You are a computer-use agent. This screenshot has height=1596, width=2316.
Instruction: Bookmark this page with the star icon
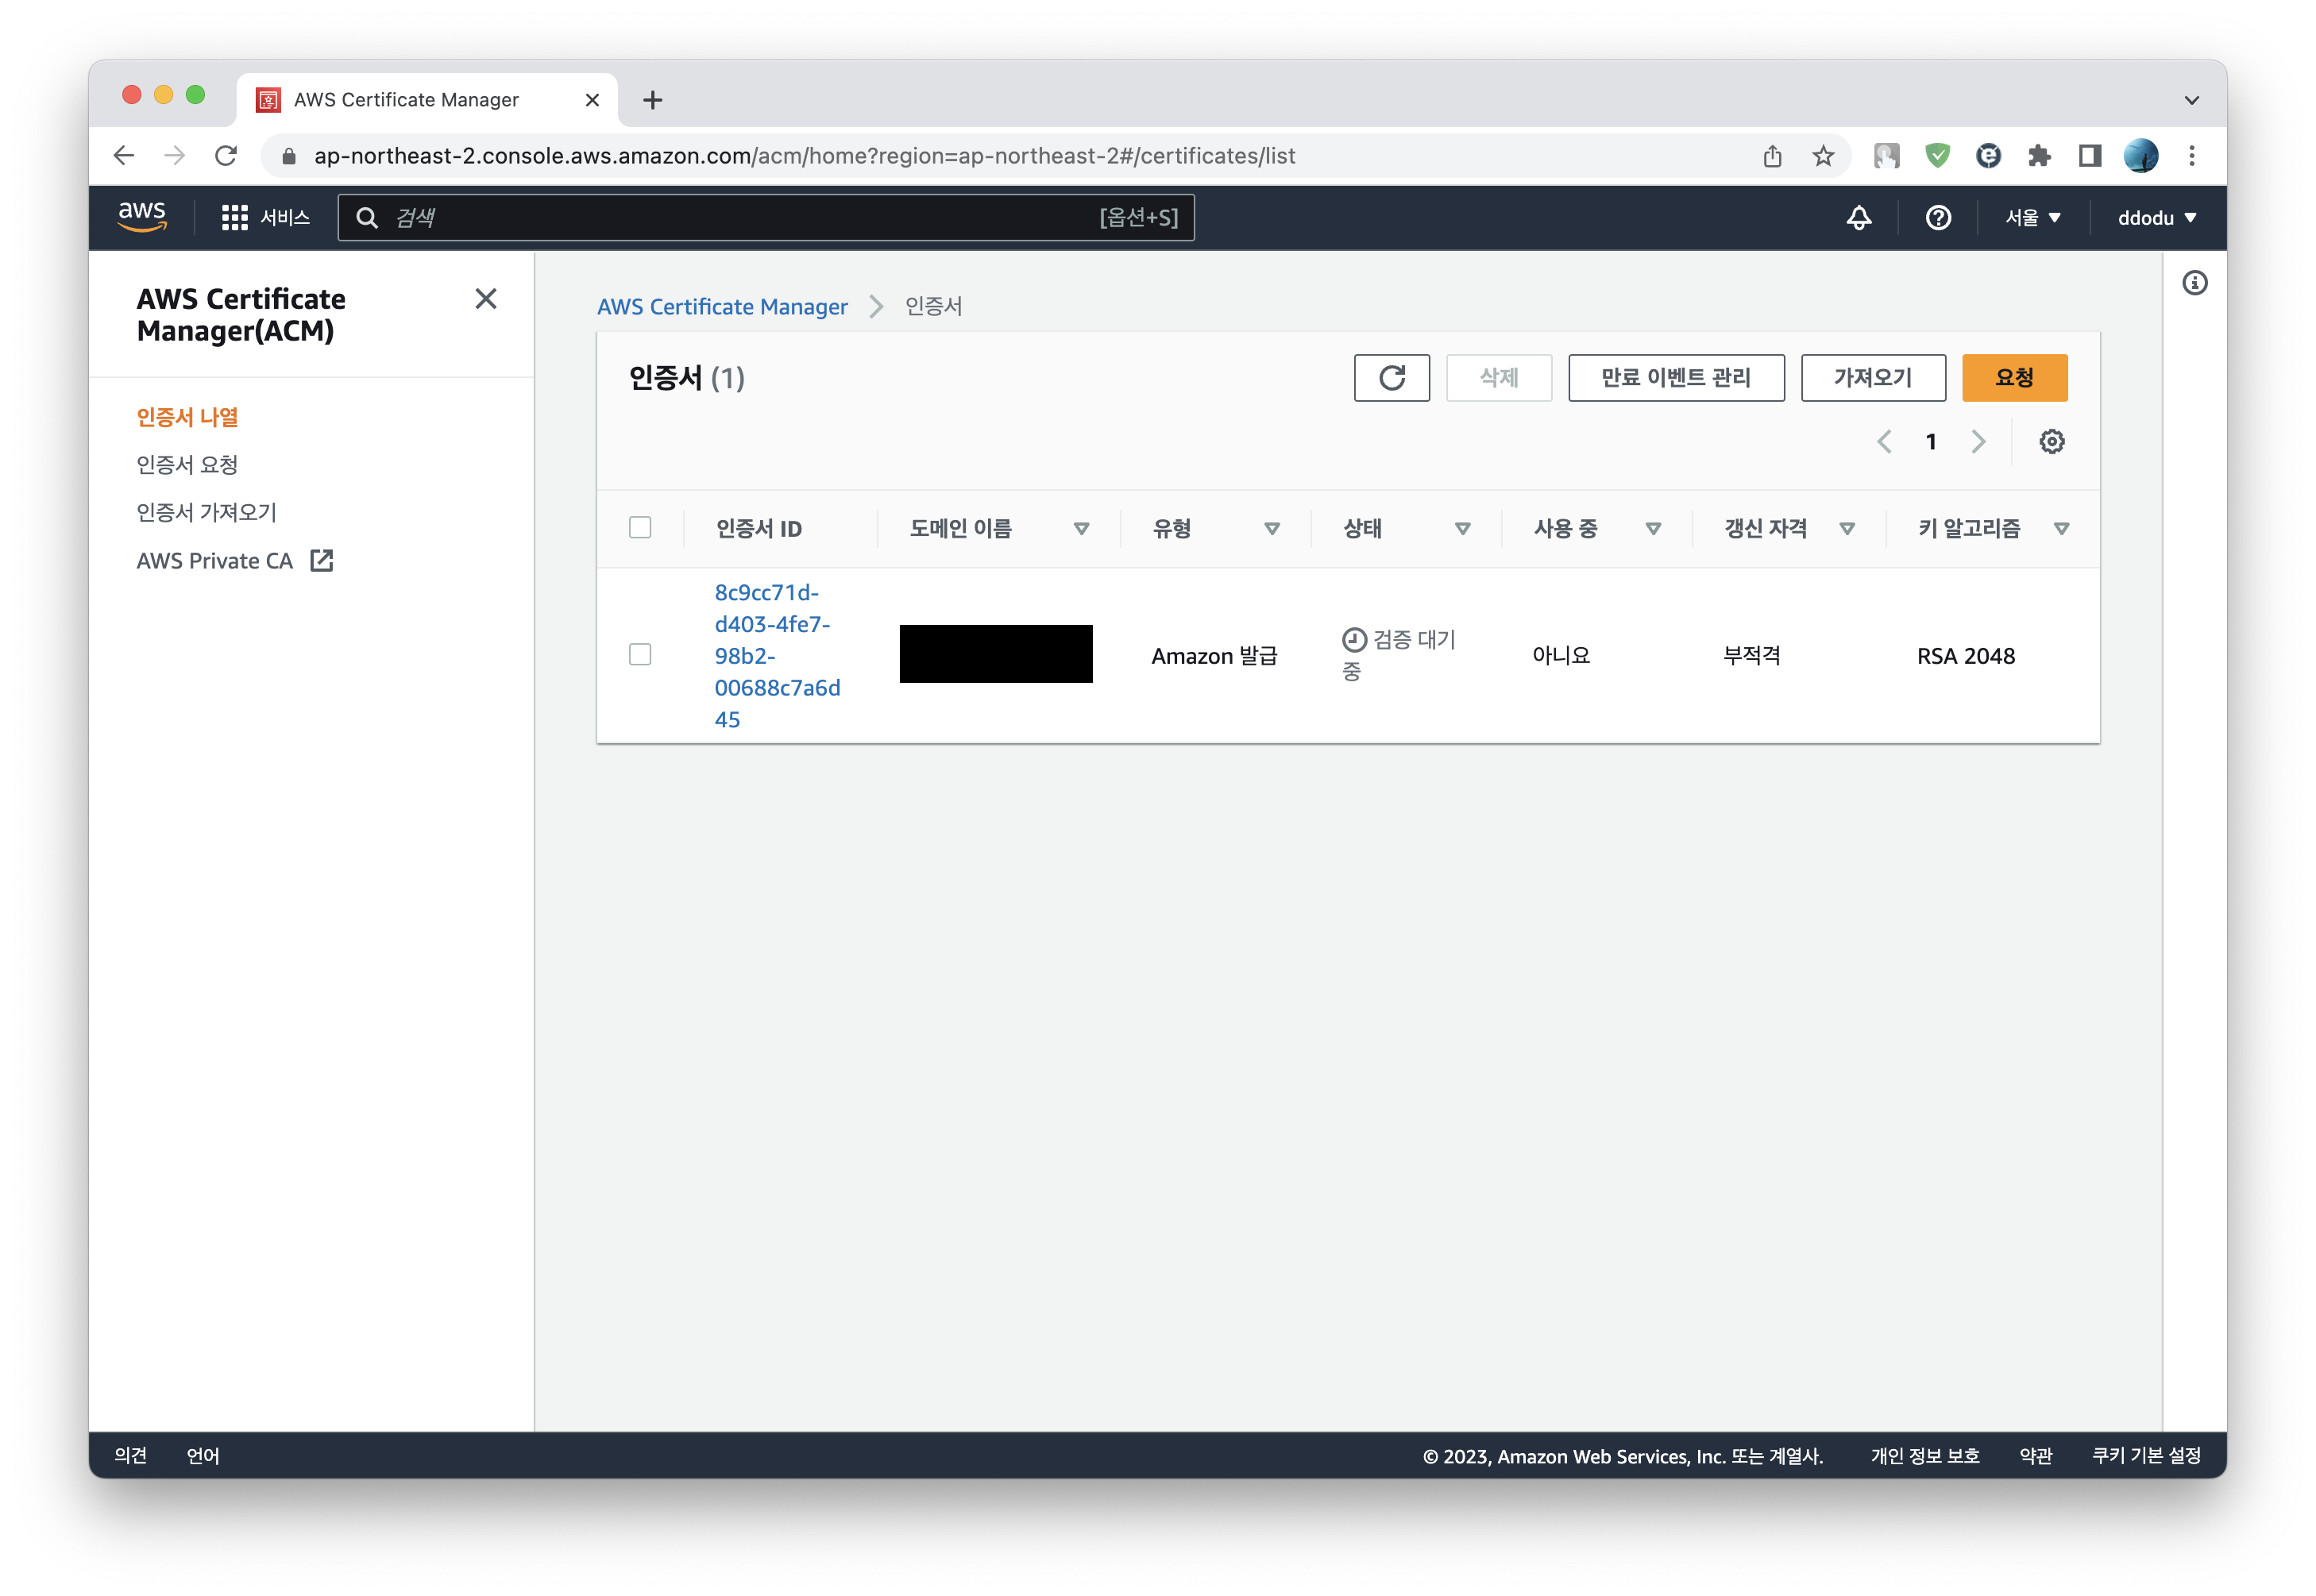click(x=1823, y=156)
